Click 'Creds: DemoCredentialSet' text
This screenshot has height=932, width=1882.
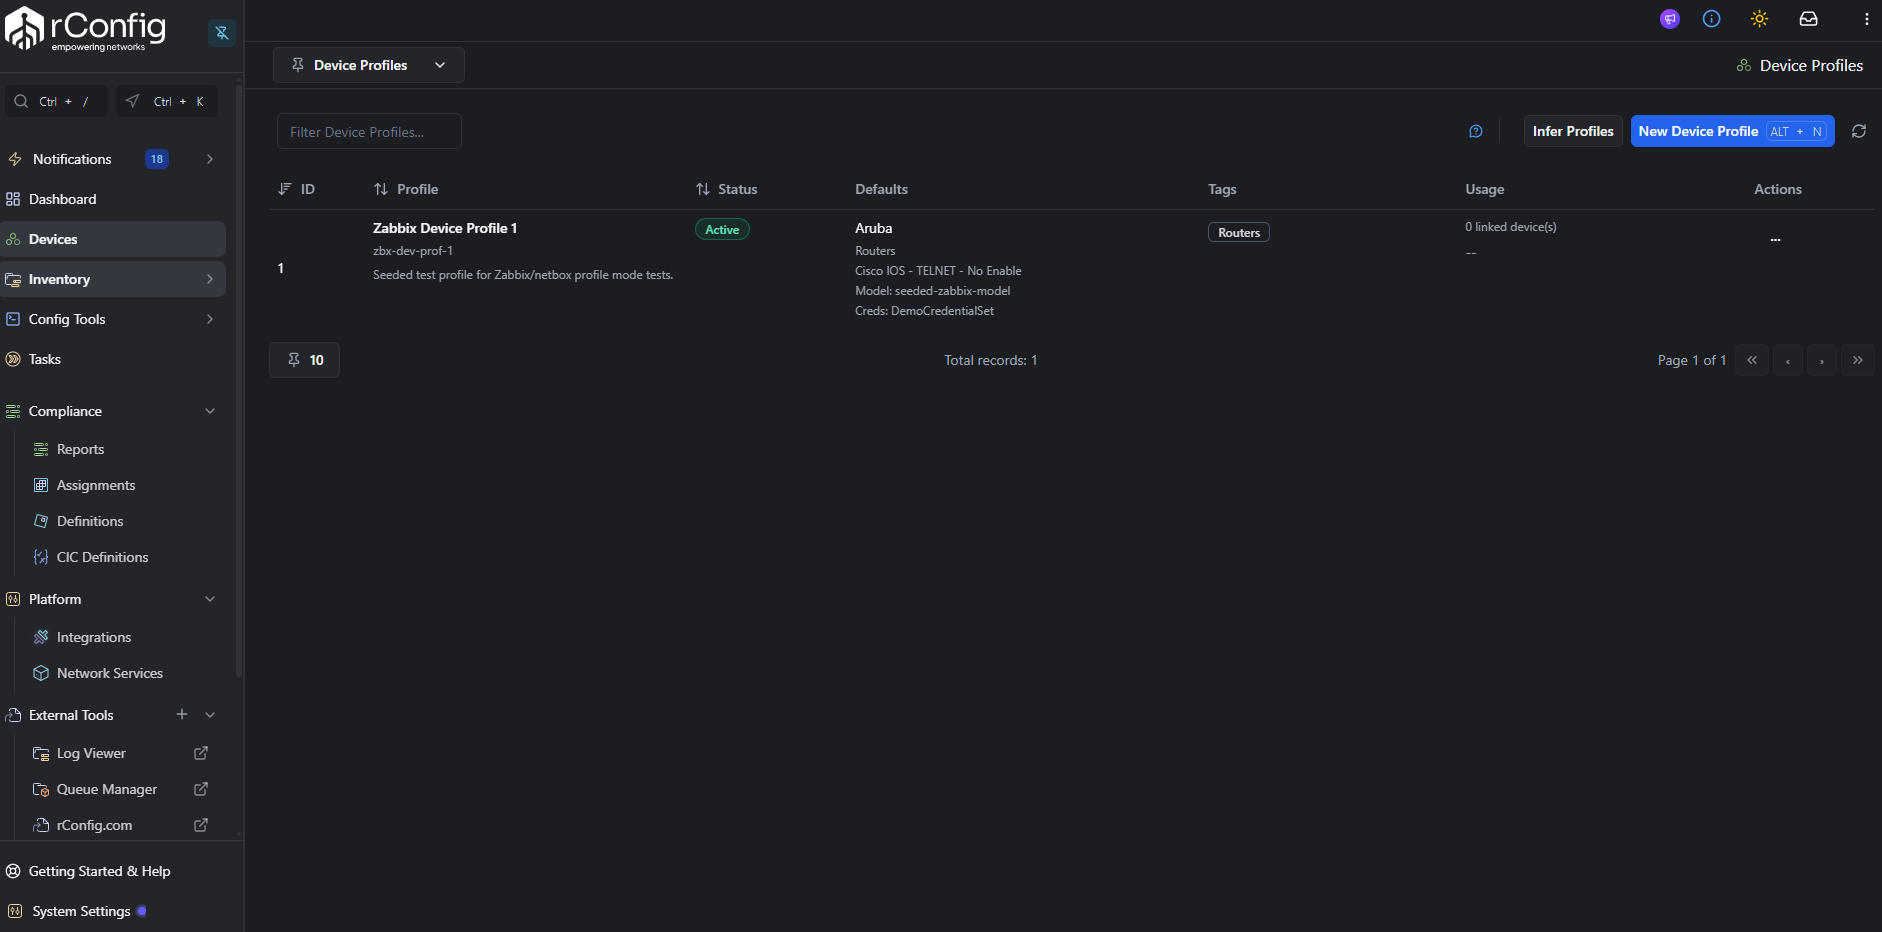(924, 311)
